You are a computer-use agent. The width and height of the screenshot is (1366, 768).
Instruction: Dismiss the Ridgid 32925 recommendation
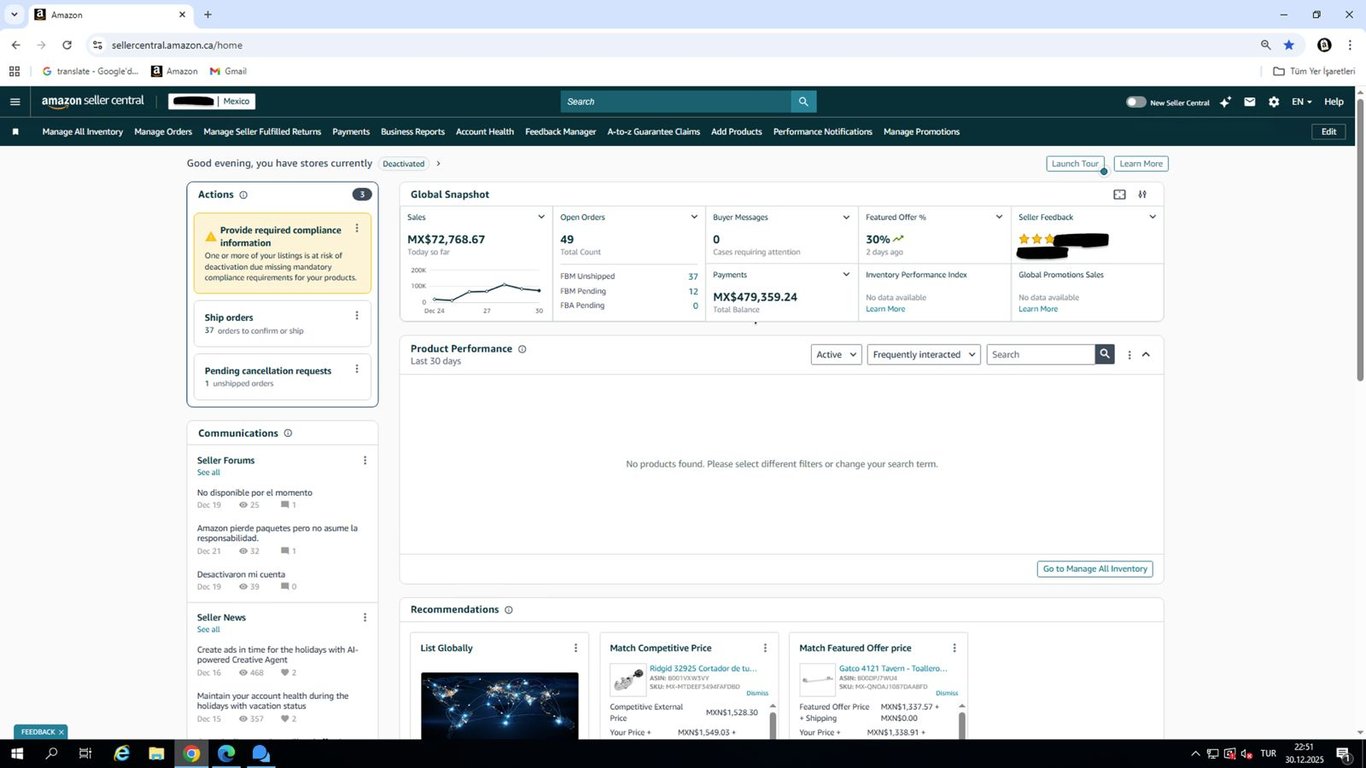(x=757, y=693)
